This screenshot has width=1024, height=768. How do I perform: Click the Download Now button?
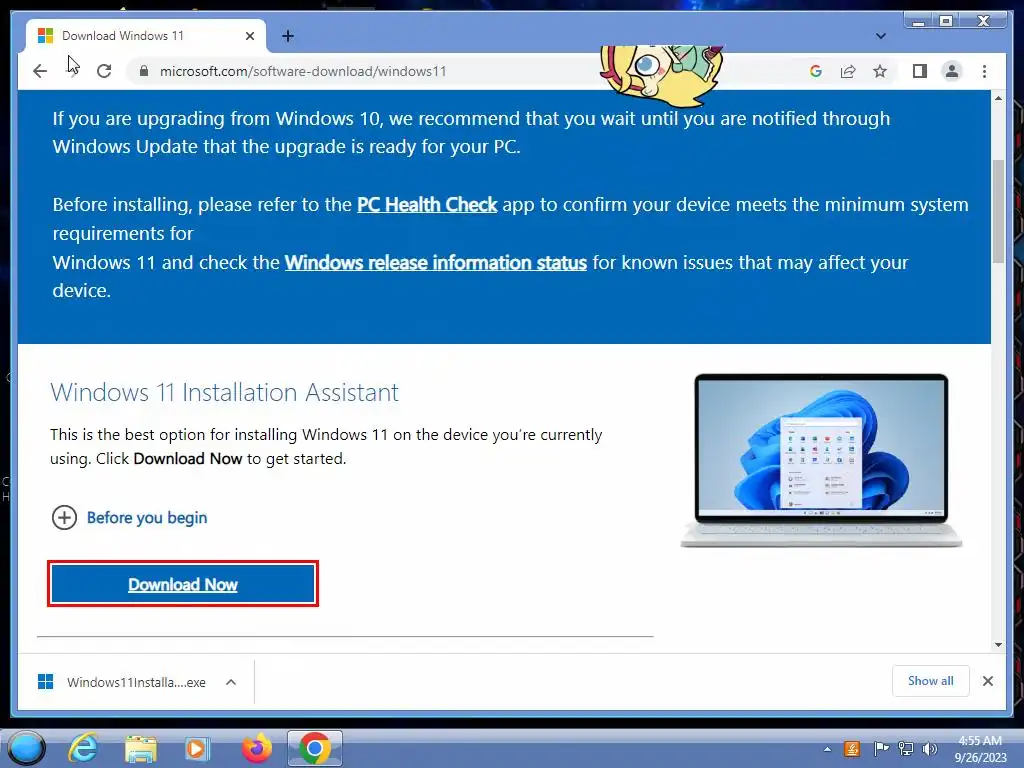click(183, 584)
